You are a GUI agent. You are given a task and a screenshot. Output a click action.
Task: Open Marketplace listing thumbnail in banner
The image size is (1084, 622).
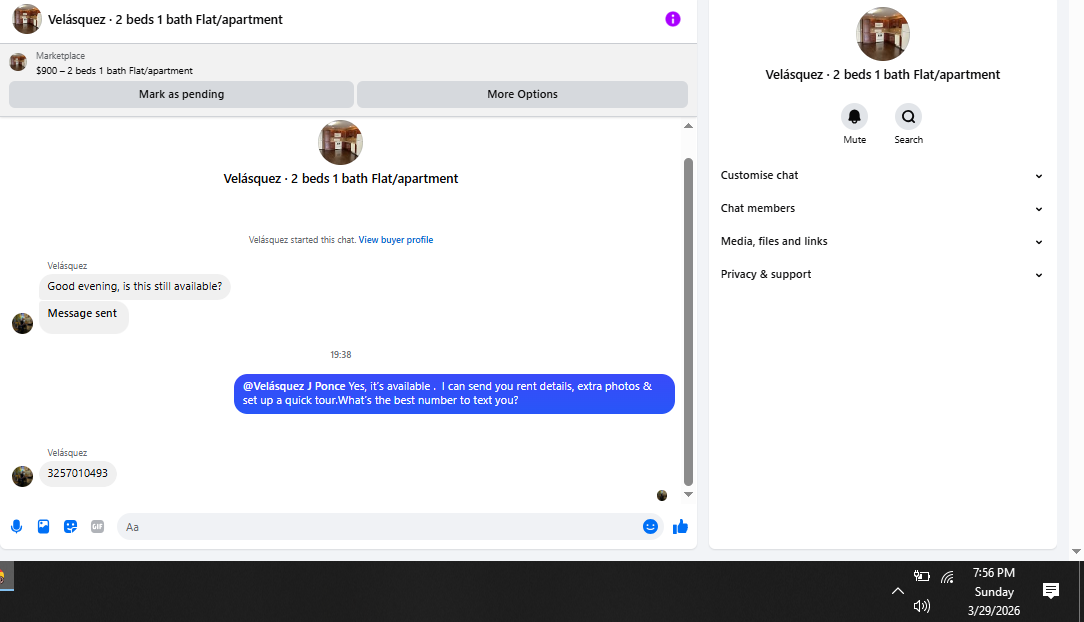18,62
